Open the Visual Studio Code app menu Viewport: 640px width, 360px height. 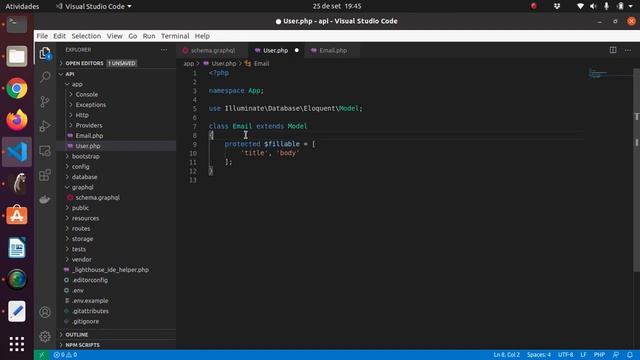[x=93, y=6]
